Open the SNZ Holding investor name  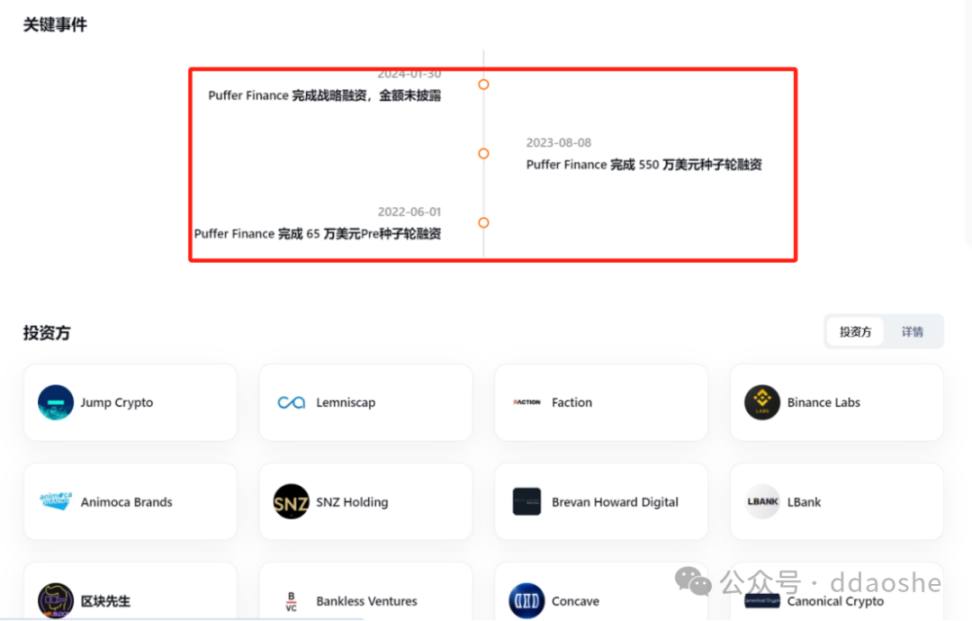coord(352,502)
